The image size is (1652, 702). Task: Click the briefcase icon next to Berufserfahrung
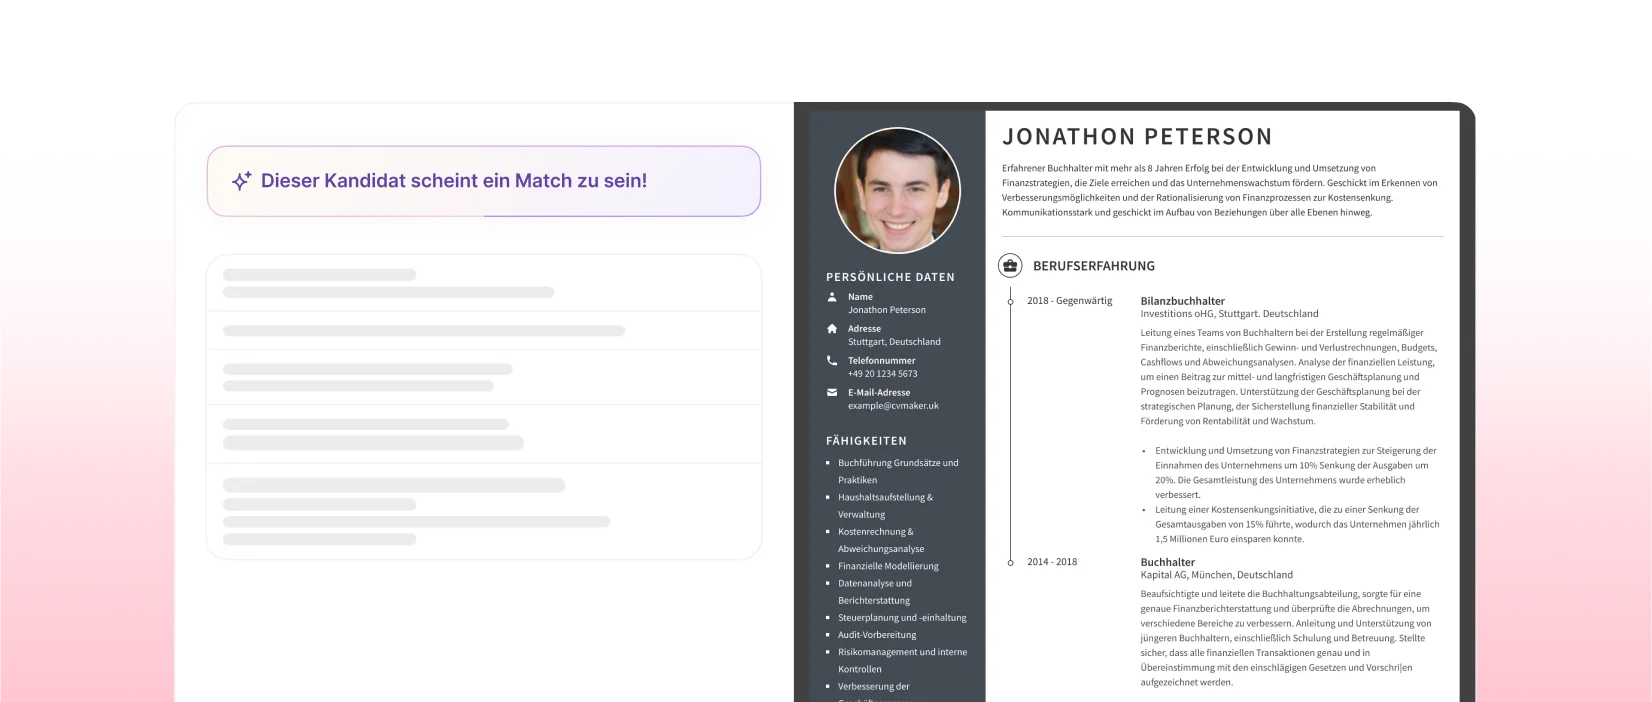[1010, 265]
